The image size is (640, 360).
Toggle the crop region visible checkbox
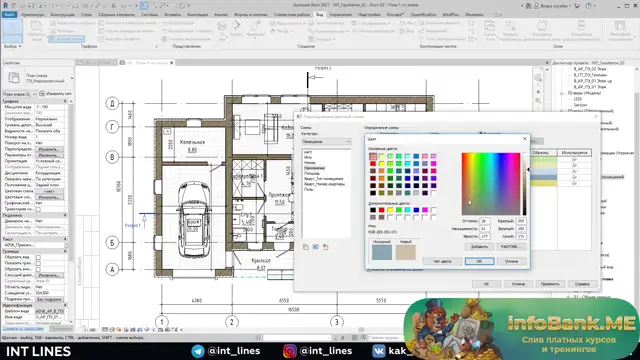pyautogui.click(x=38, y=263)
